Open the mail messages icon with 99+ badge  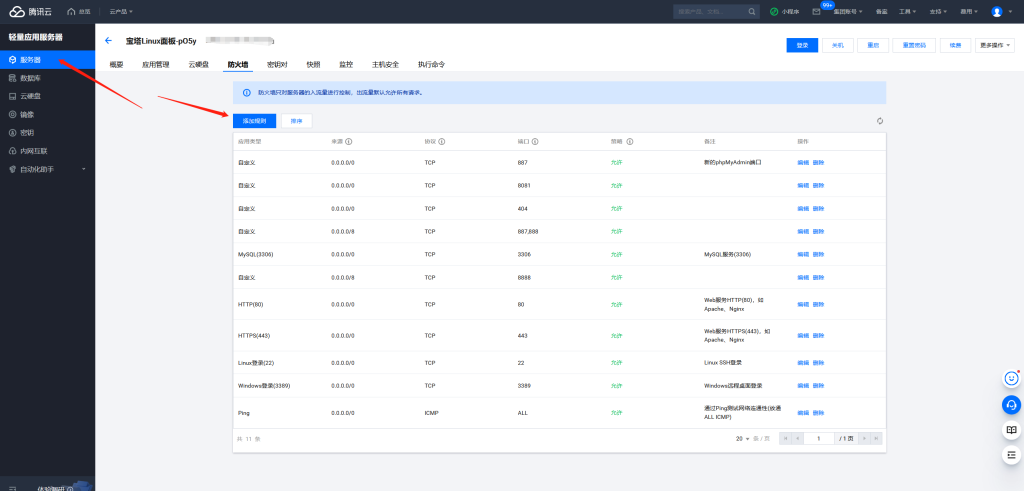coord(816,12)
